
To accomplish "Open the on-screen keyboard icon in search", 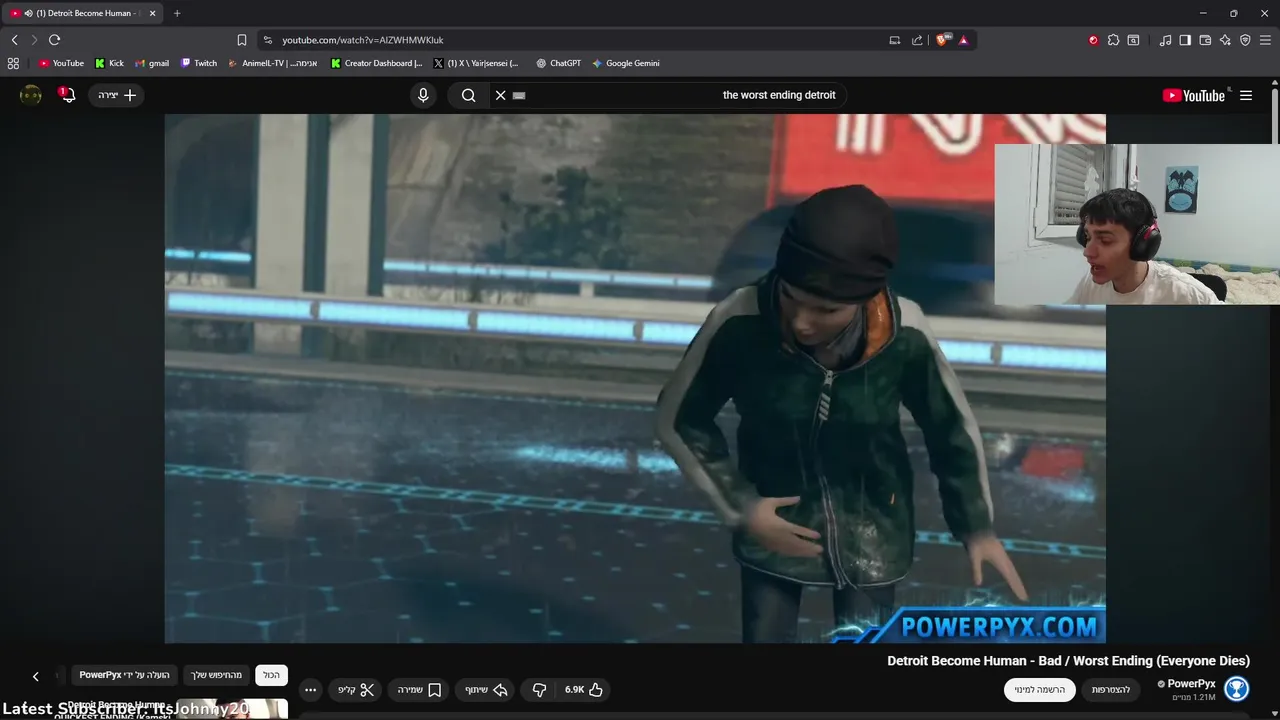I will 519,95.
